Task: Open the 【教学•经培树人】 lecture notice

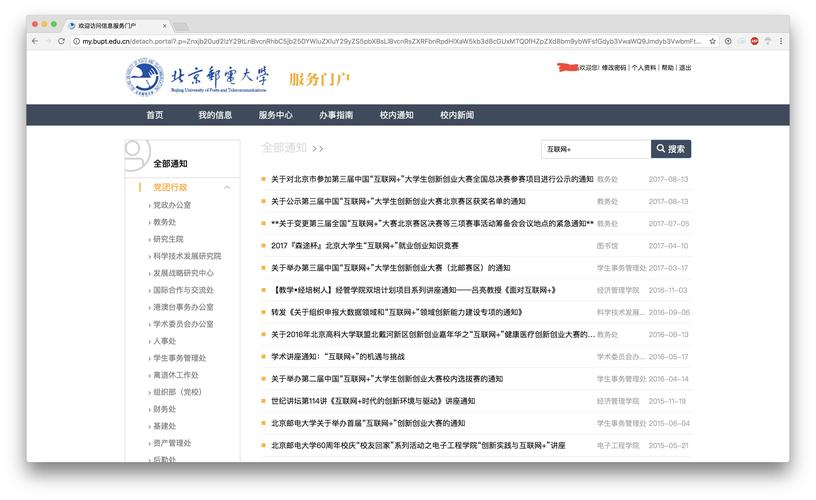Action: click(x=414, y=290)
